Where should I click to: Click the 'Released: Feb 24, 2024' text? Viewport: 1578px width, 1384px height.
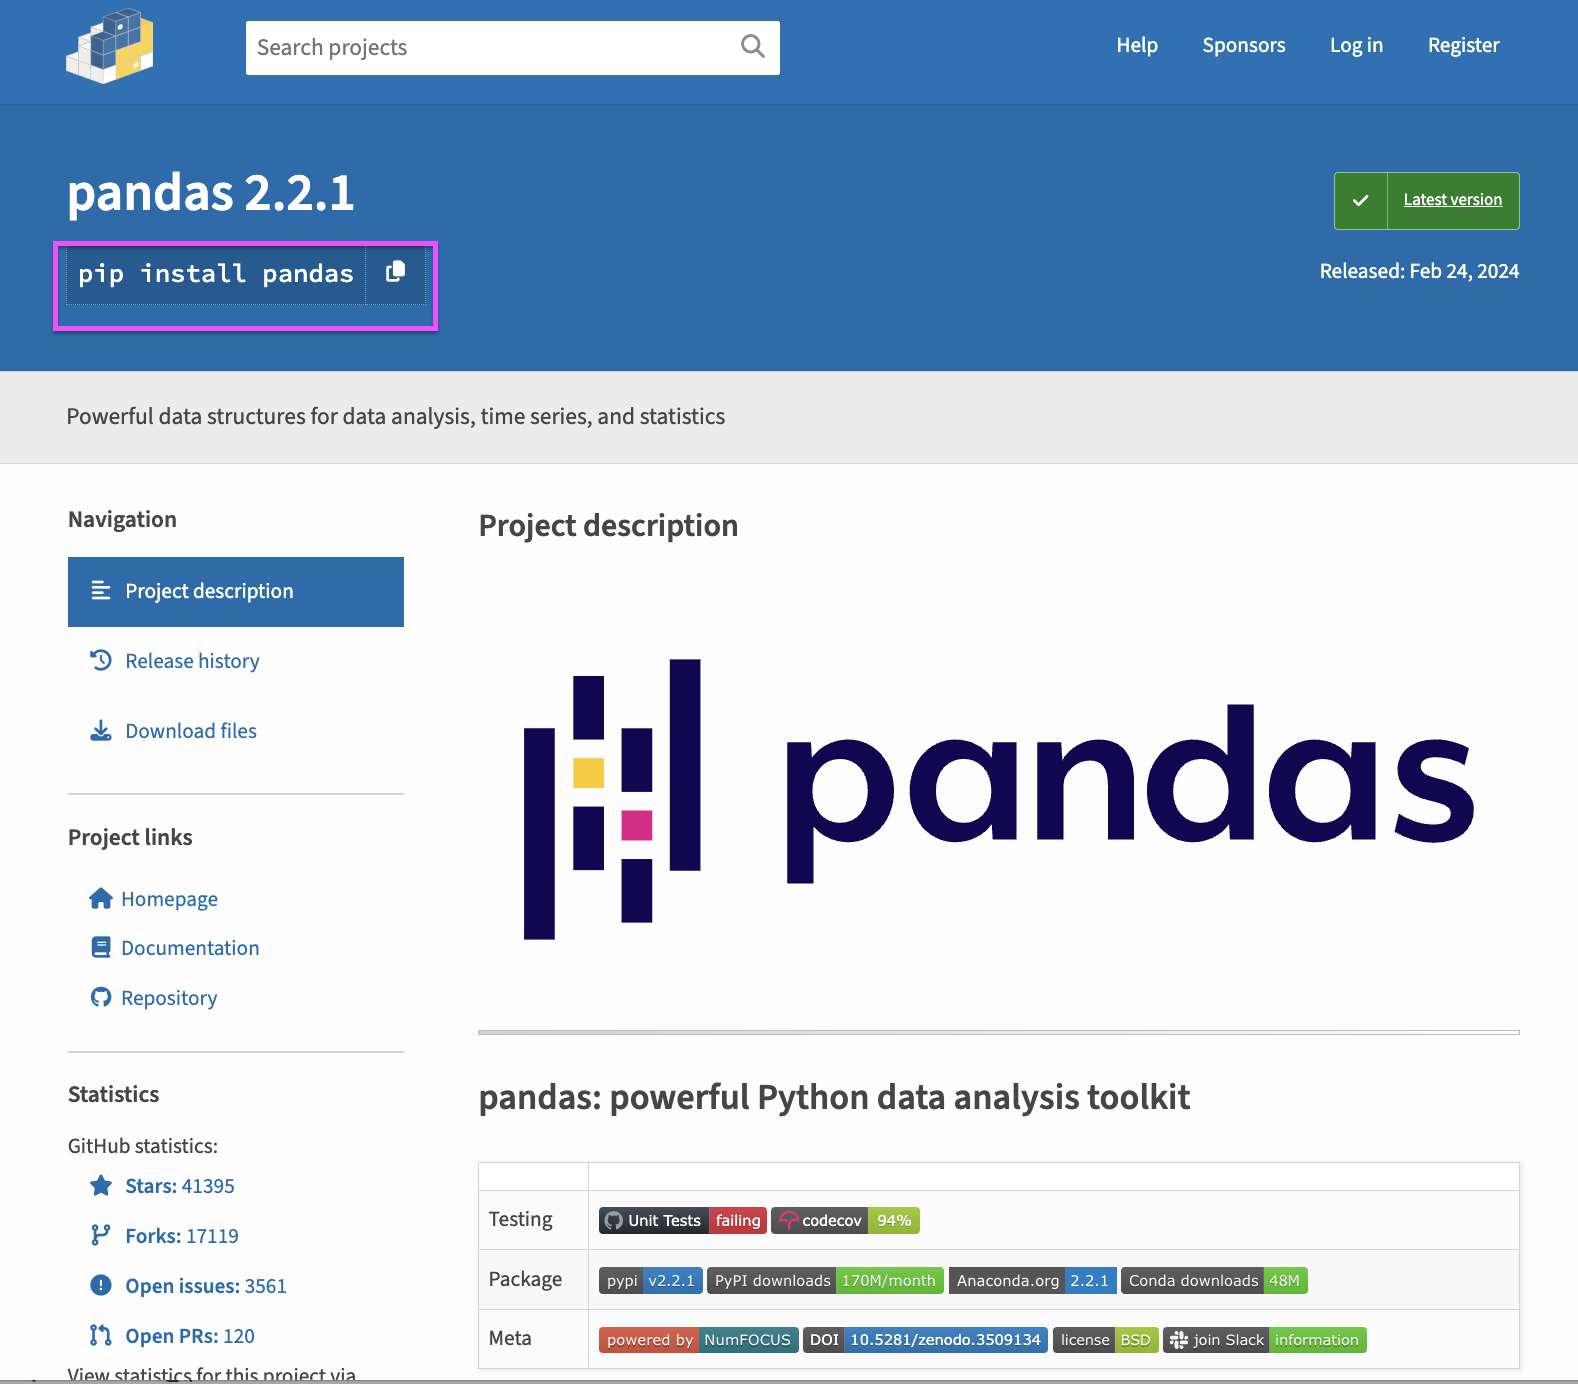[1419, 271]
